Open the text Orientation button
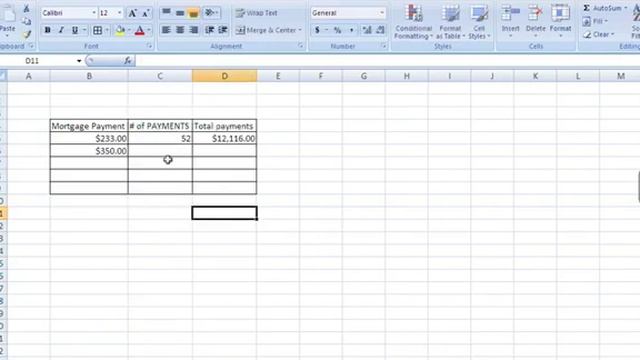This screenshot has width=640, height=360. coord(211,13)
